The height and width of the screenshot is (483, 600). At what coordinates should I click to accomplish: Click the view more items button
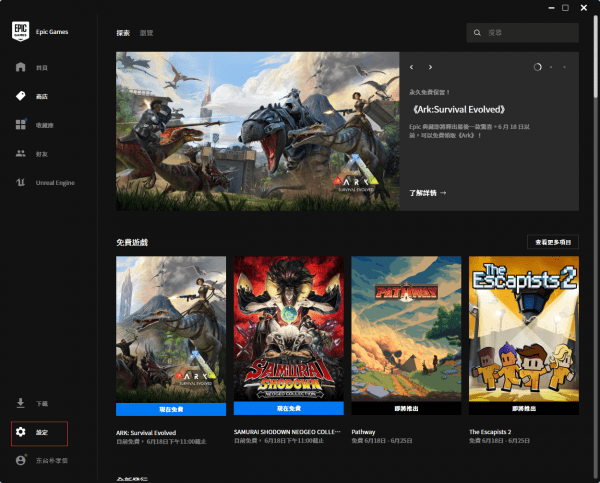pyautogui.click(x=552, y=242)
